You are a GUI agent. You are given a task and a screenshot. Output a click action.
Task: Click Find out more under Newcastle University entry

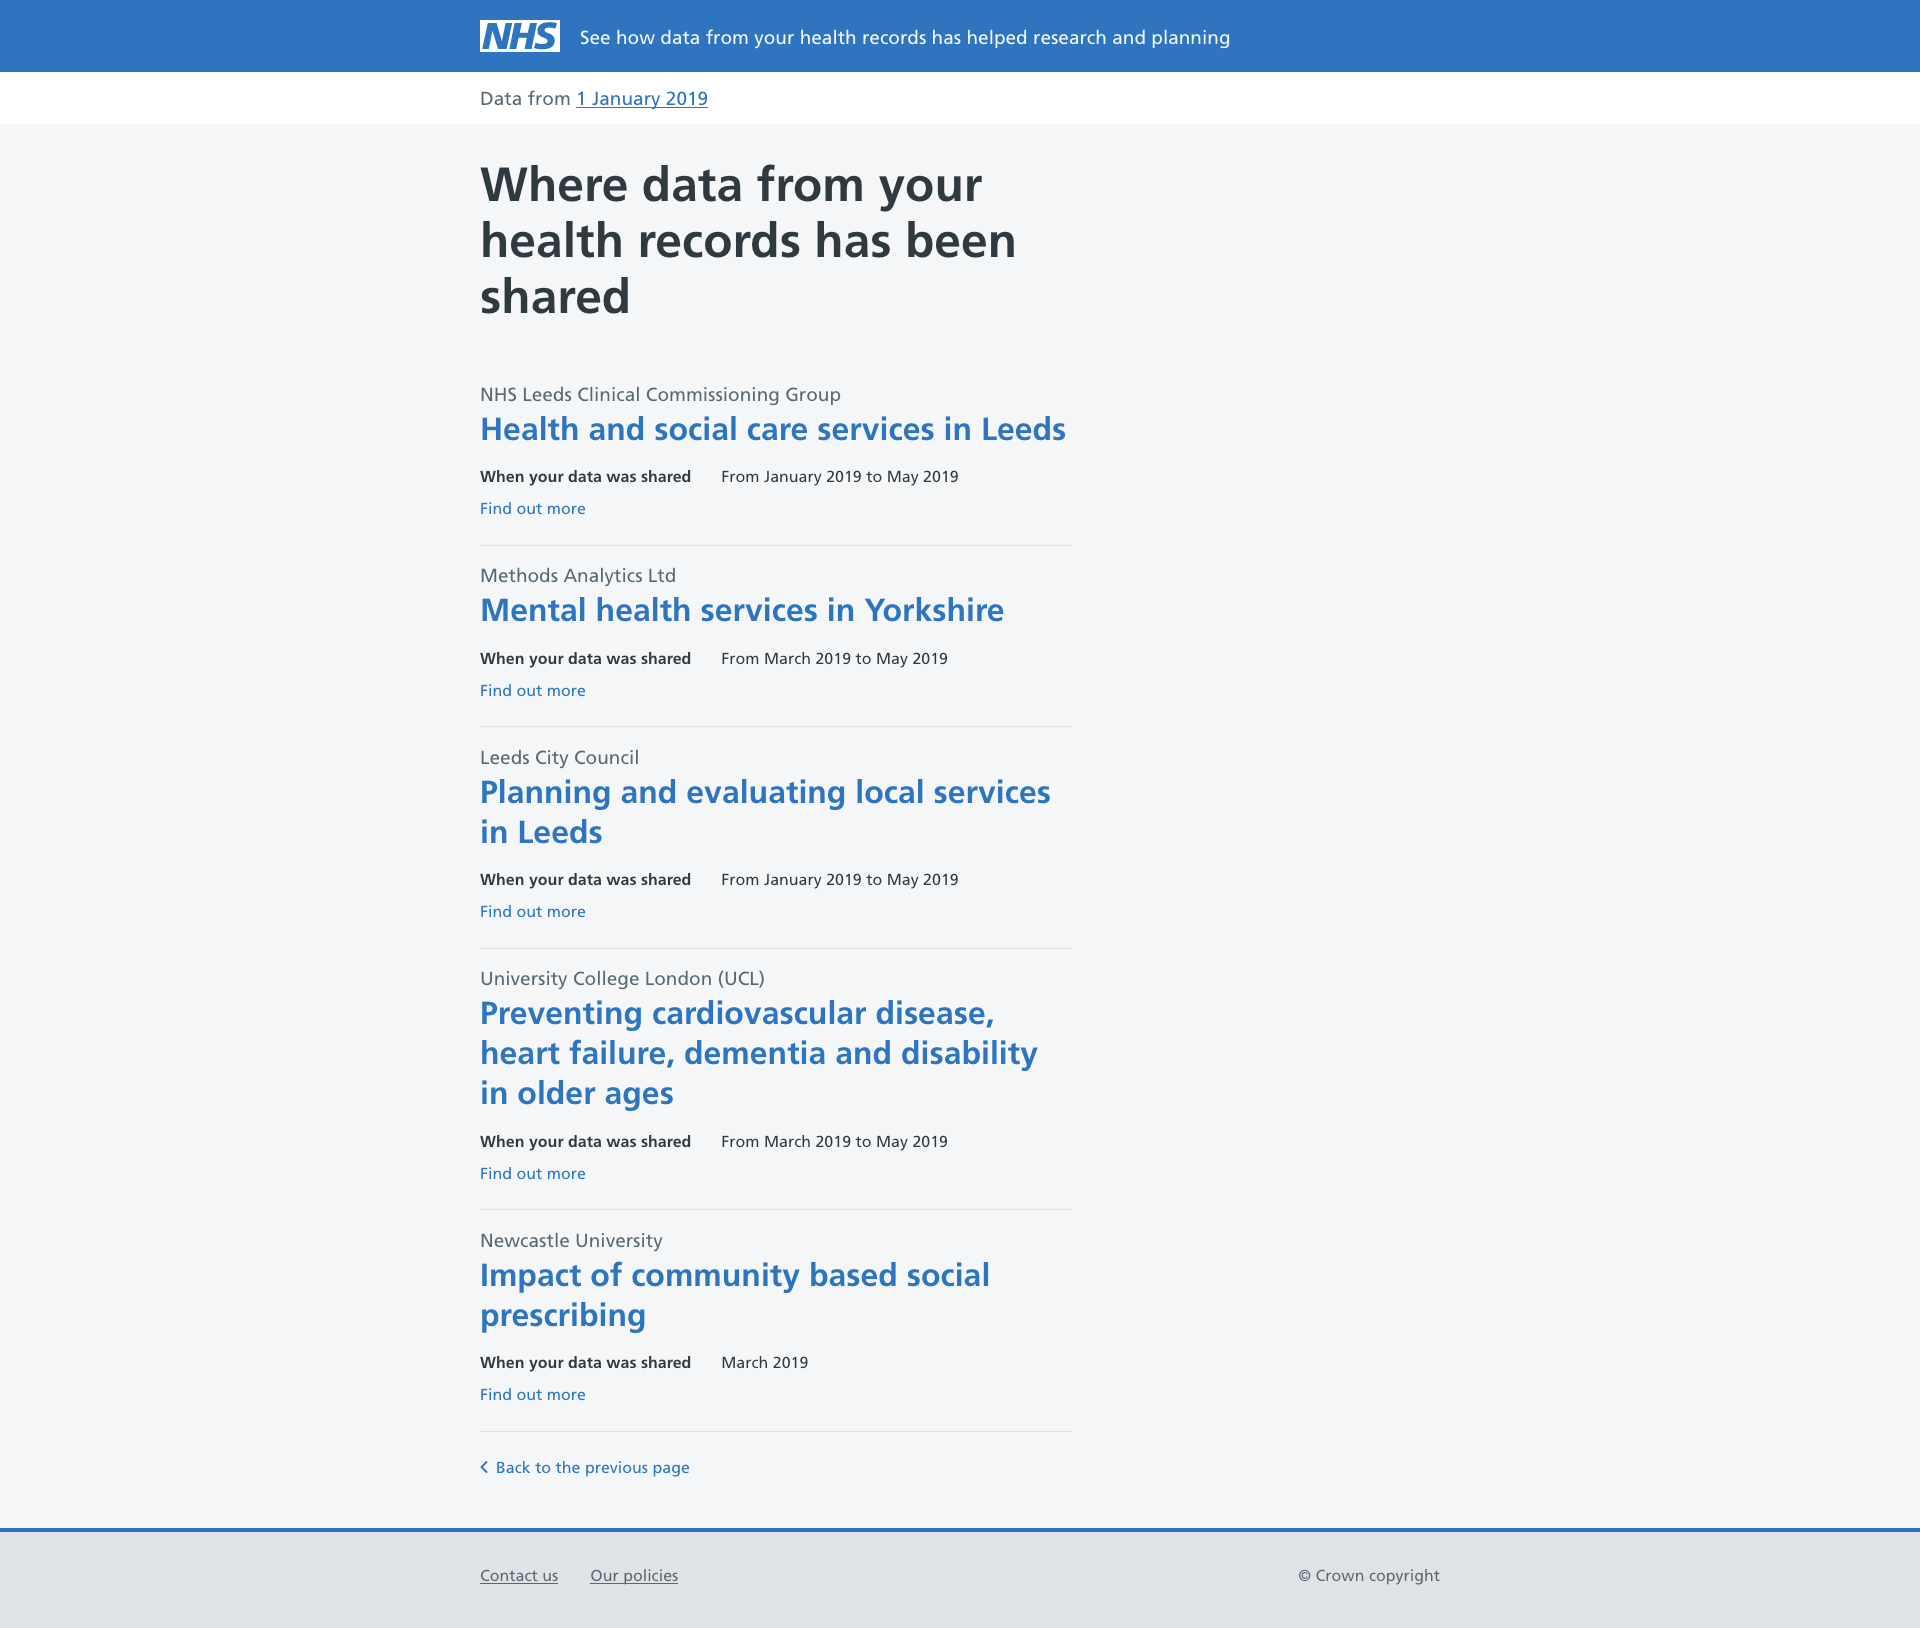coord(532,1394)
